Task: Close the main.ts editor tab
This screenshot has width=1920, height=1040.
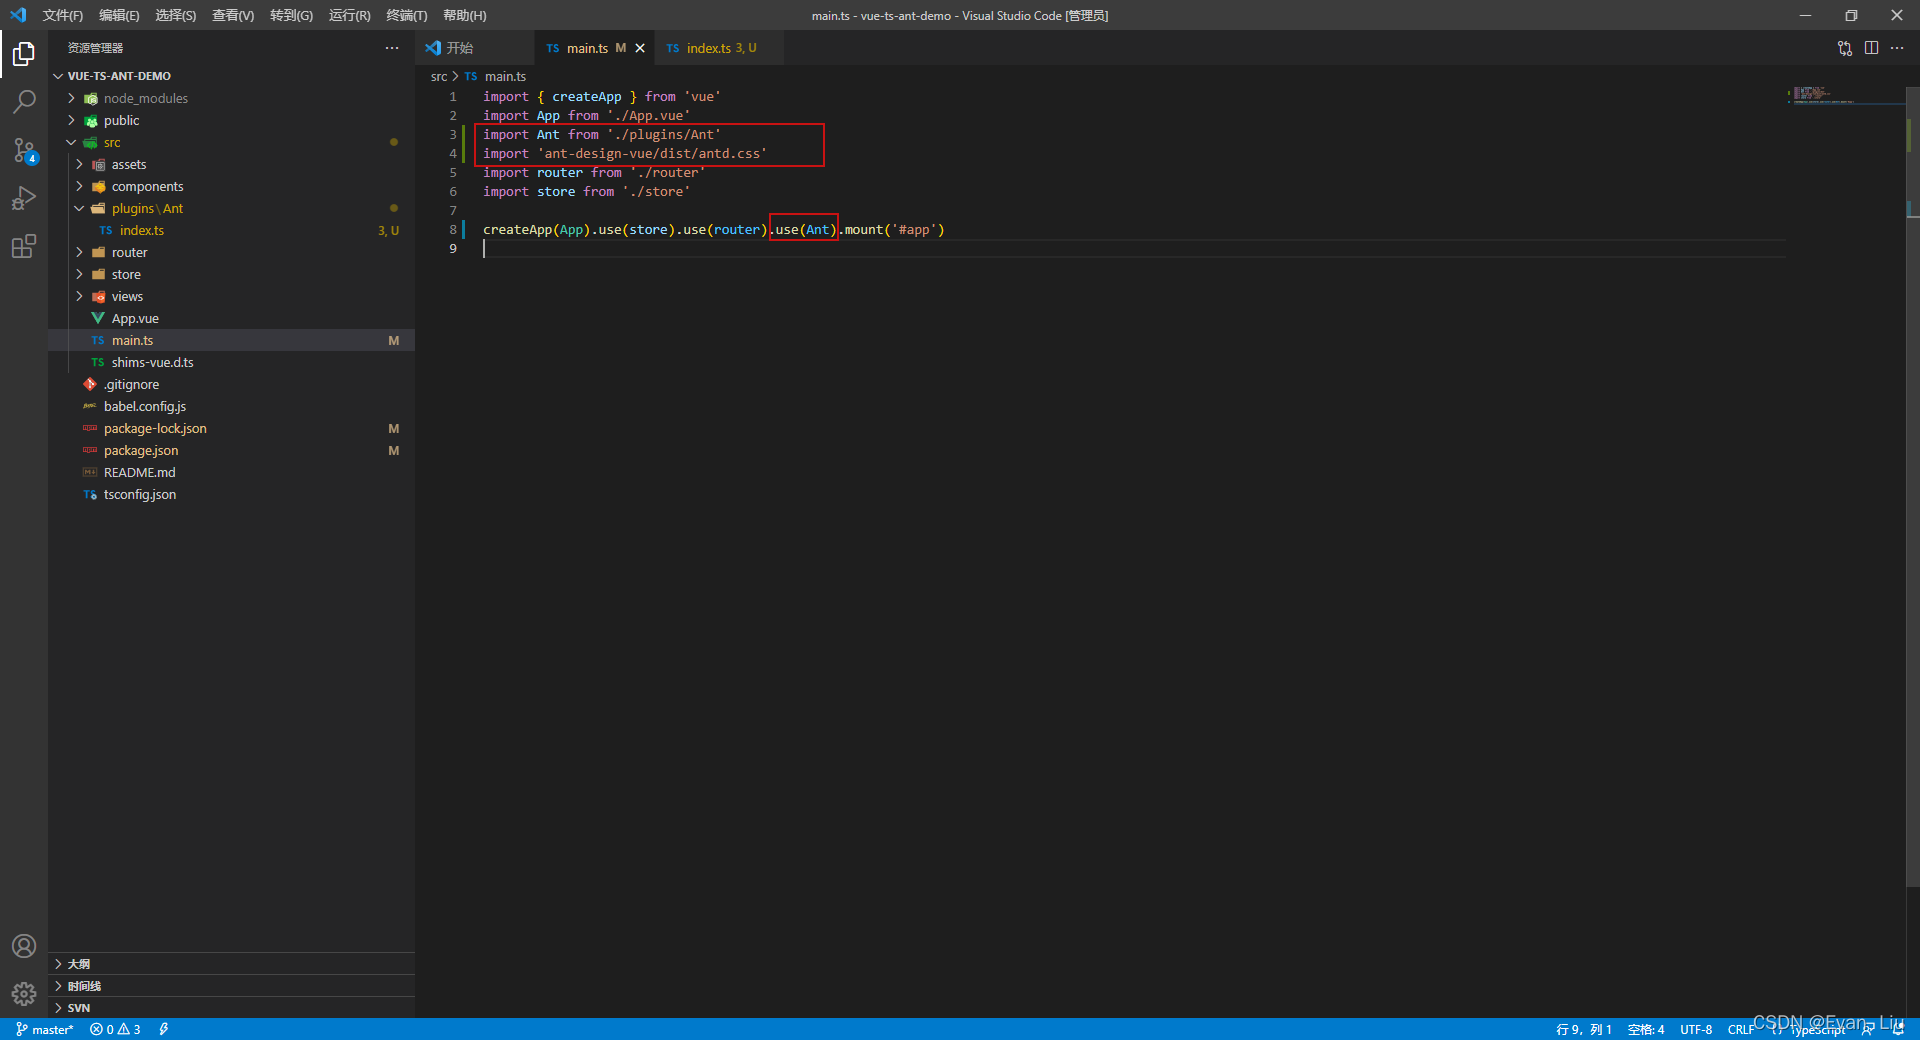Action: coord(640,48)
